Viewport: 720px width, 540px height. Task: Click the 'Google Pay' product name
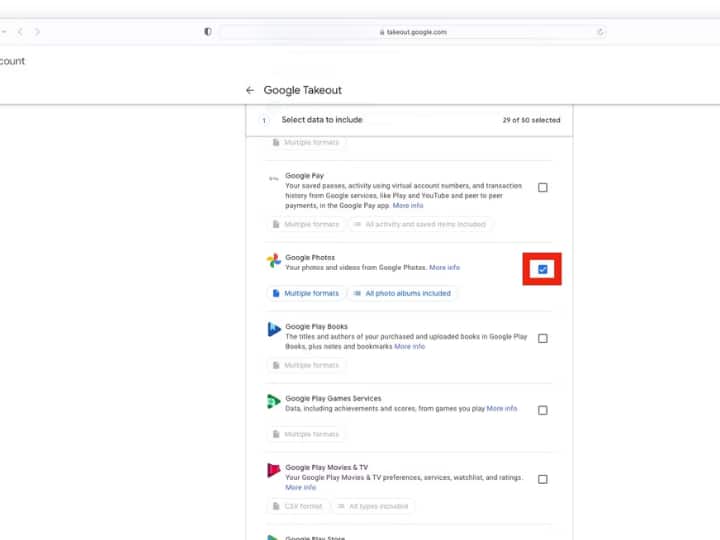pyautogui.click(x=304, y=175)
